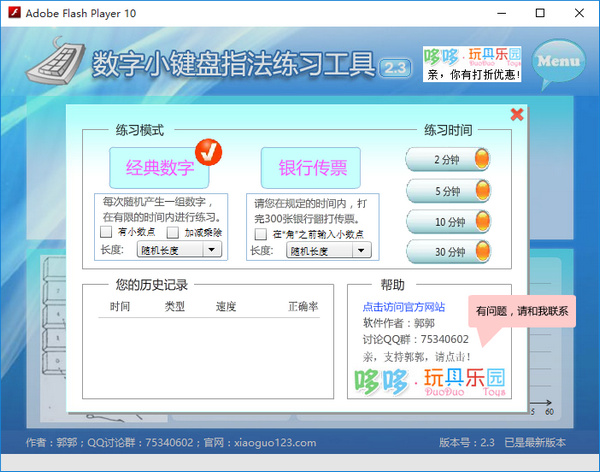Choose the 10 分钟 practice time
The width and height of the screenshot is (600, 472).
(x=448, y=221)
